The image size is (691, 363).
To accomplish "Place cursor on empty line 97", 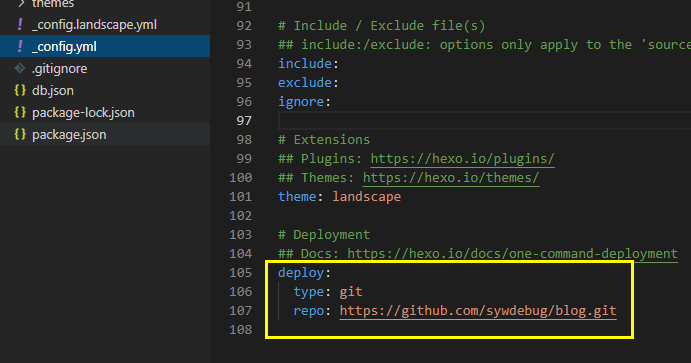I will point(484,121).
